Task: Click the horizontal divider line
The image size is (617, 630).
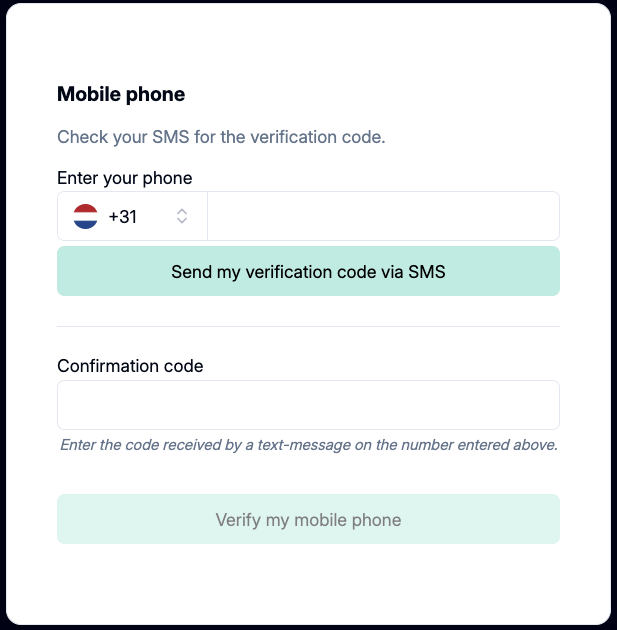Action: [x=308, y=326]
